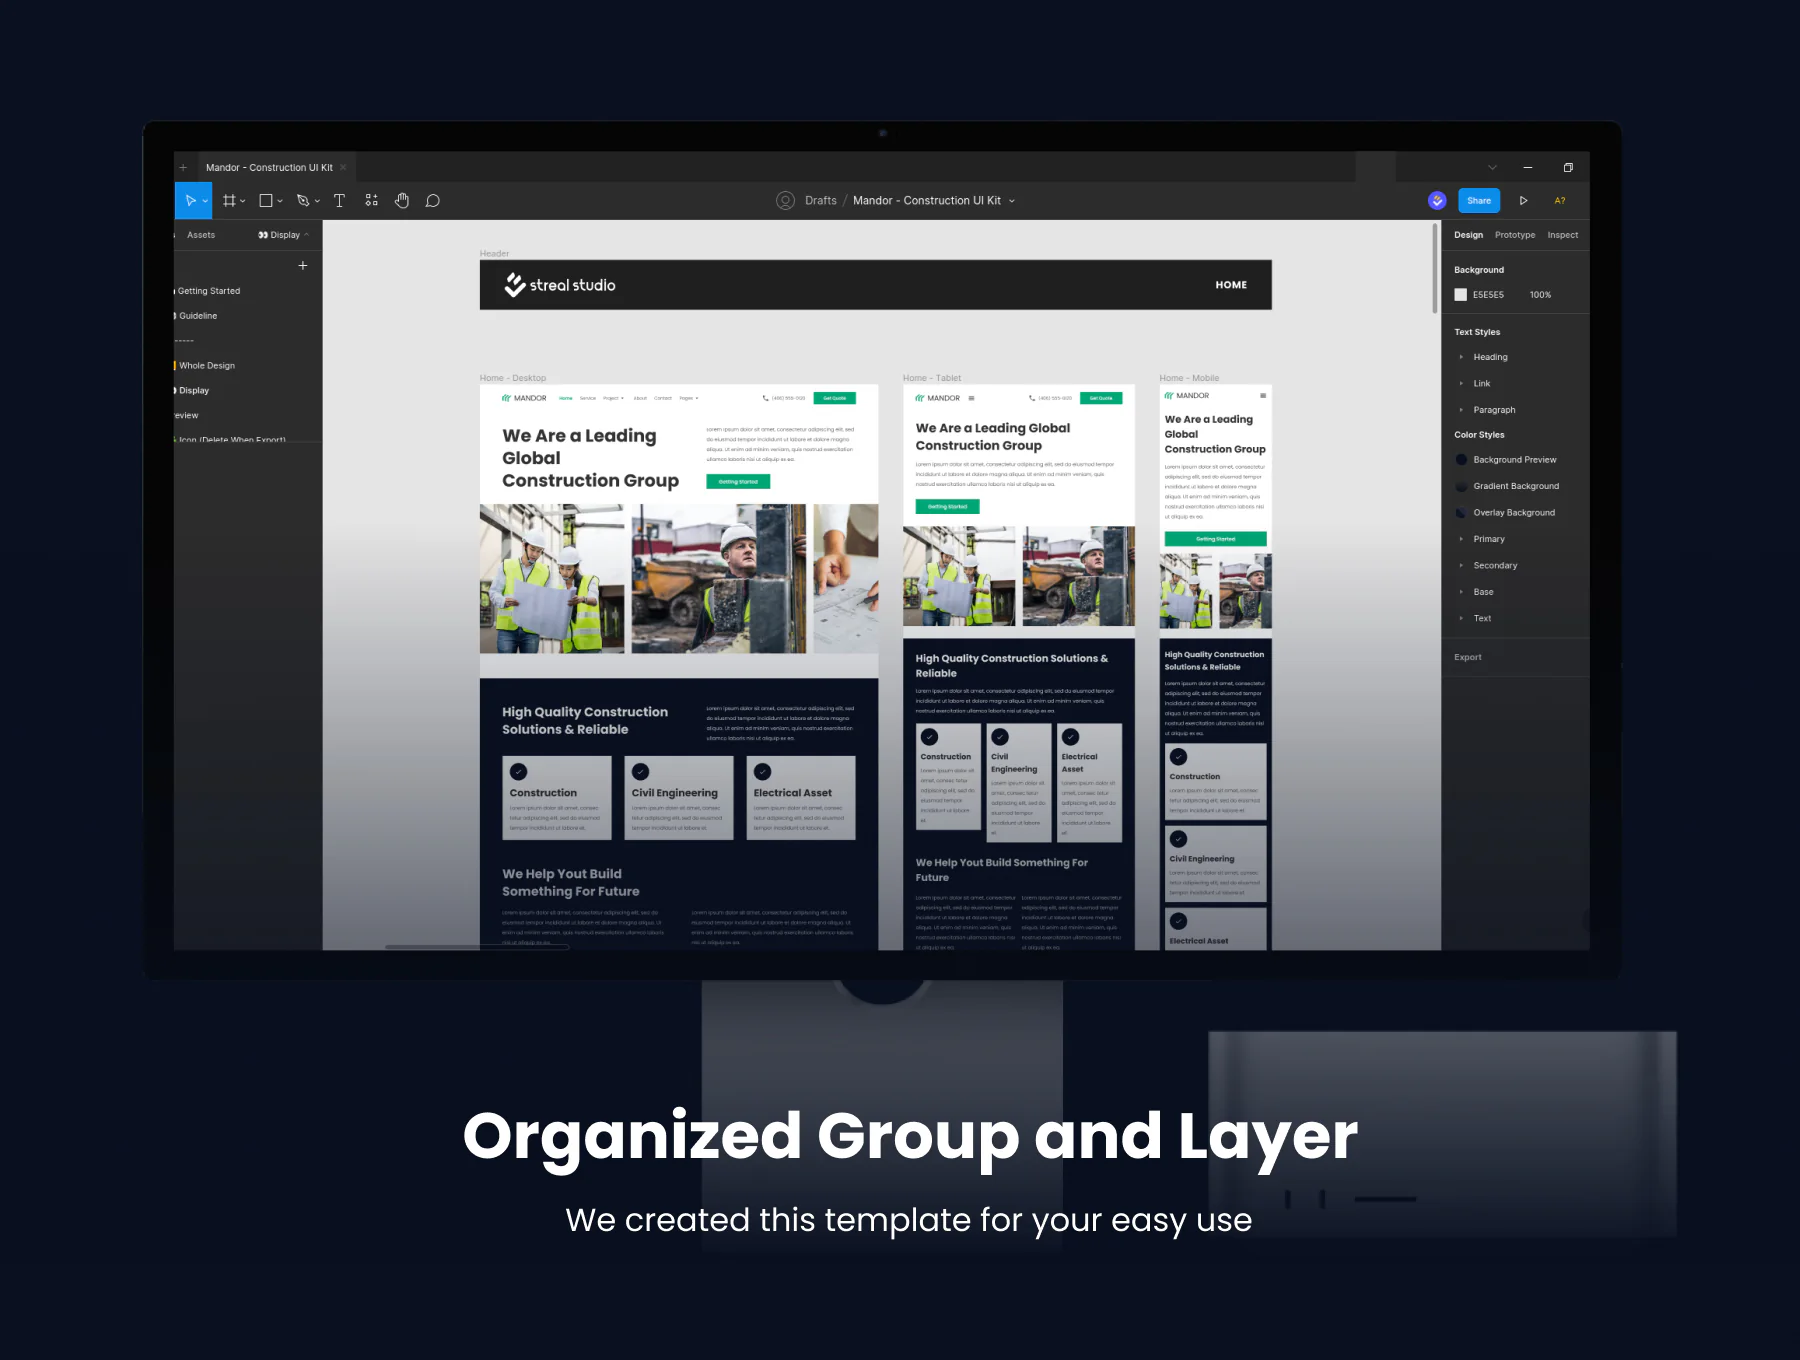The height and width of the screenshot is (1360, 1800).
Task: Select Background Preview color style
Action: point(1508,460)
